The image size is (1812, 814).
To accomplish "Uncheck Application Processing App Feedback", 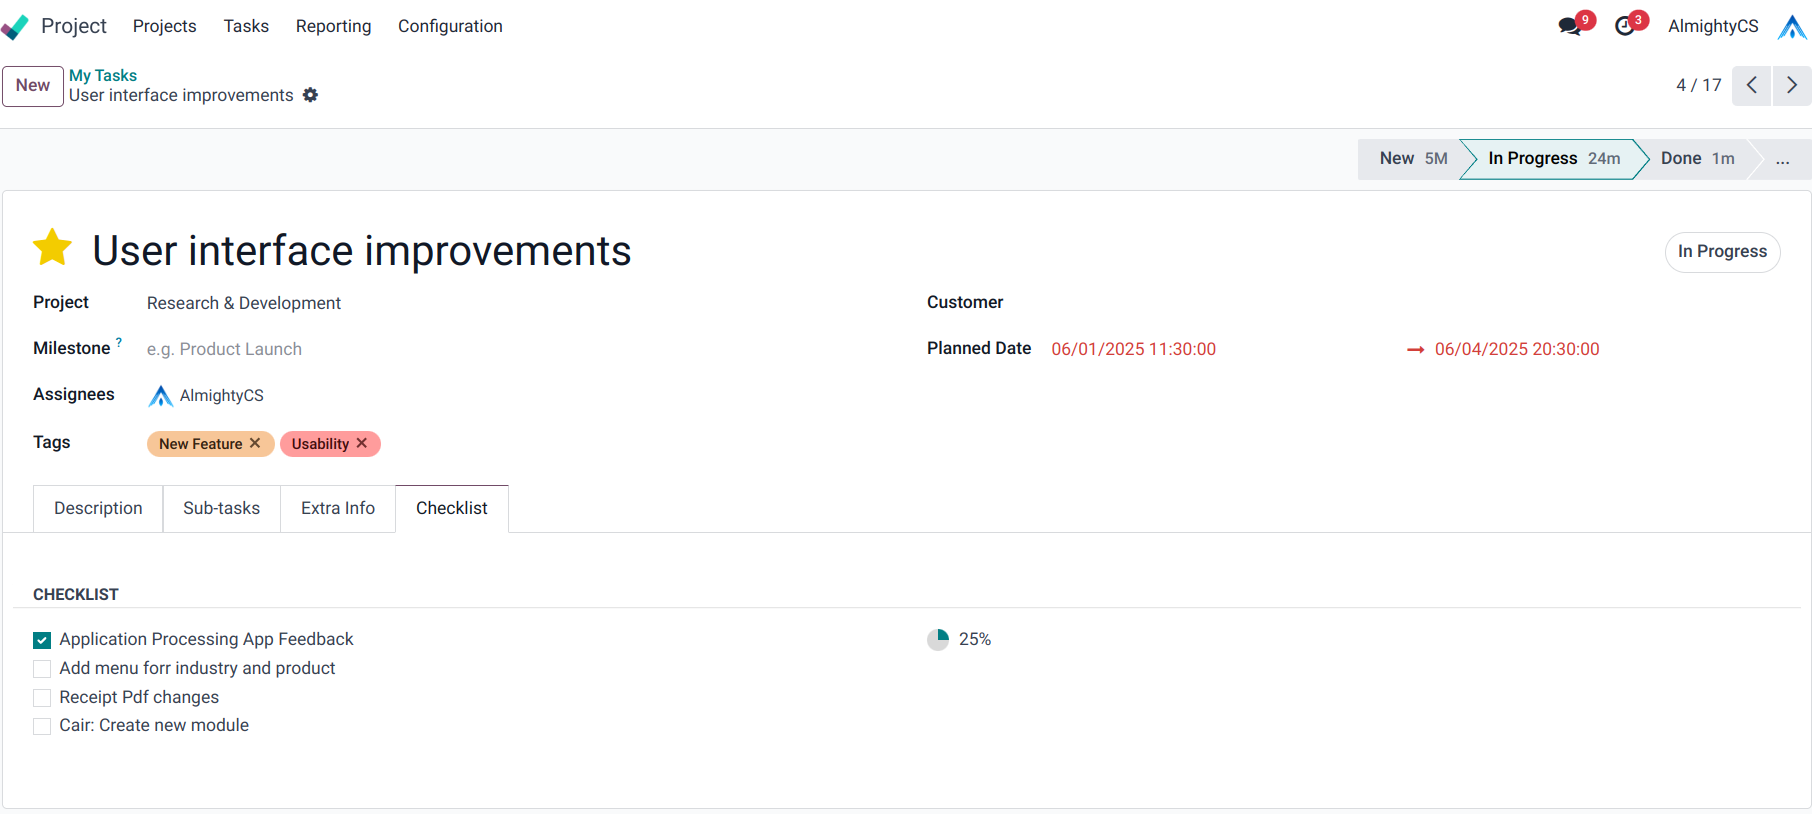I will point(42,640).
